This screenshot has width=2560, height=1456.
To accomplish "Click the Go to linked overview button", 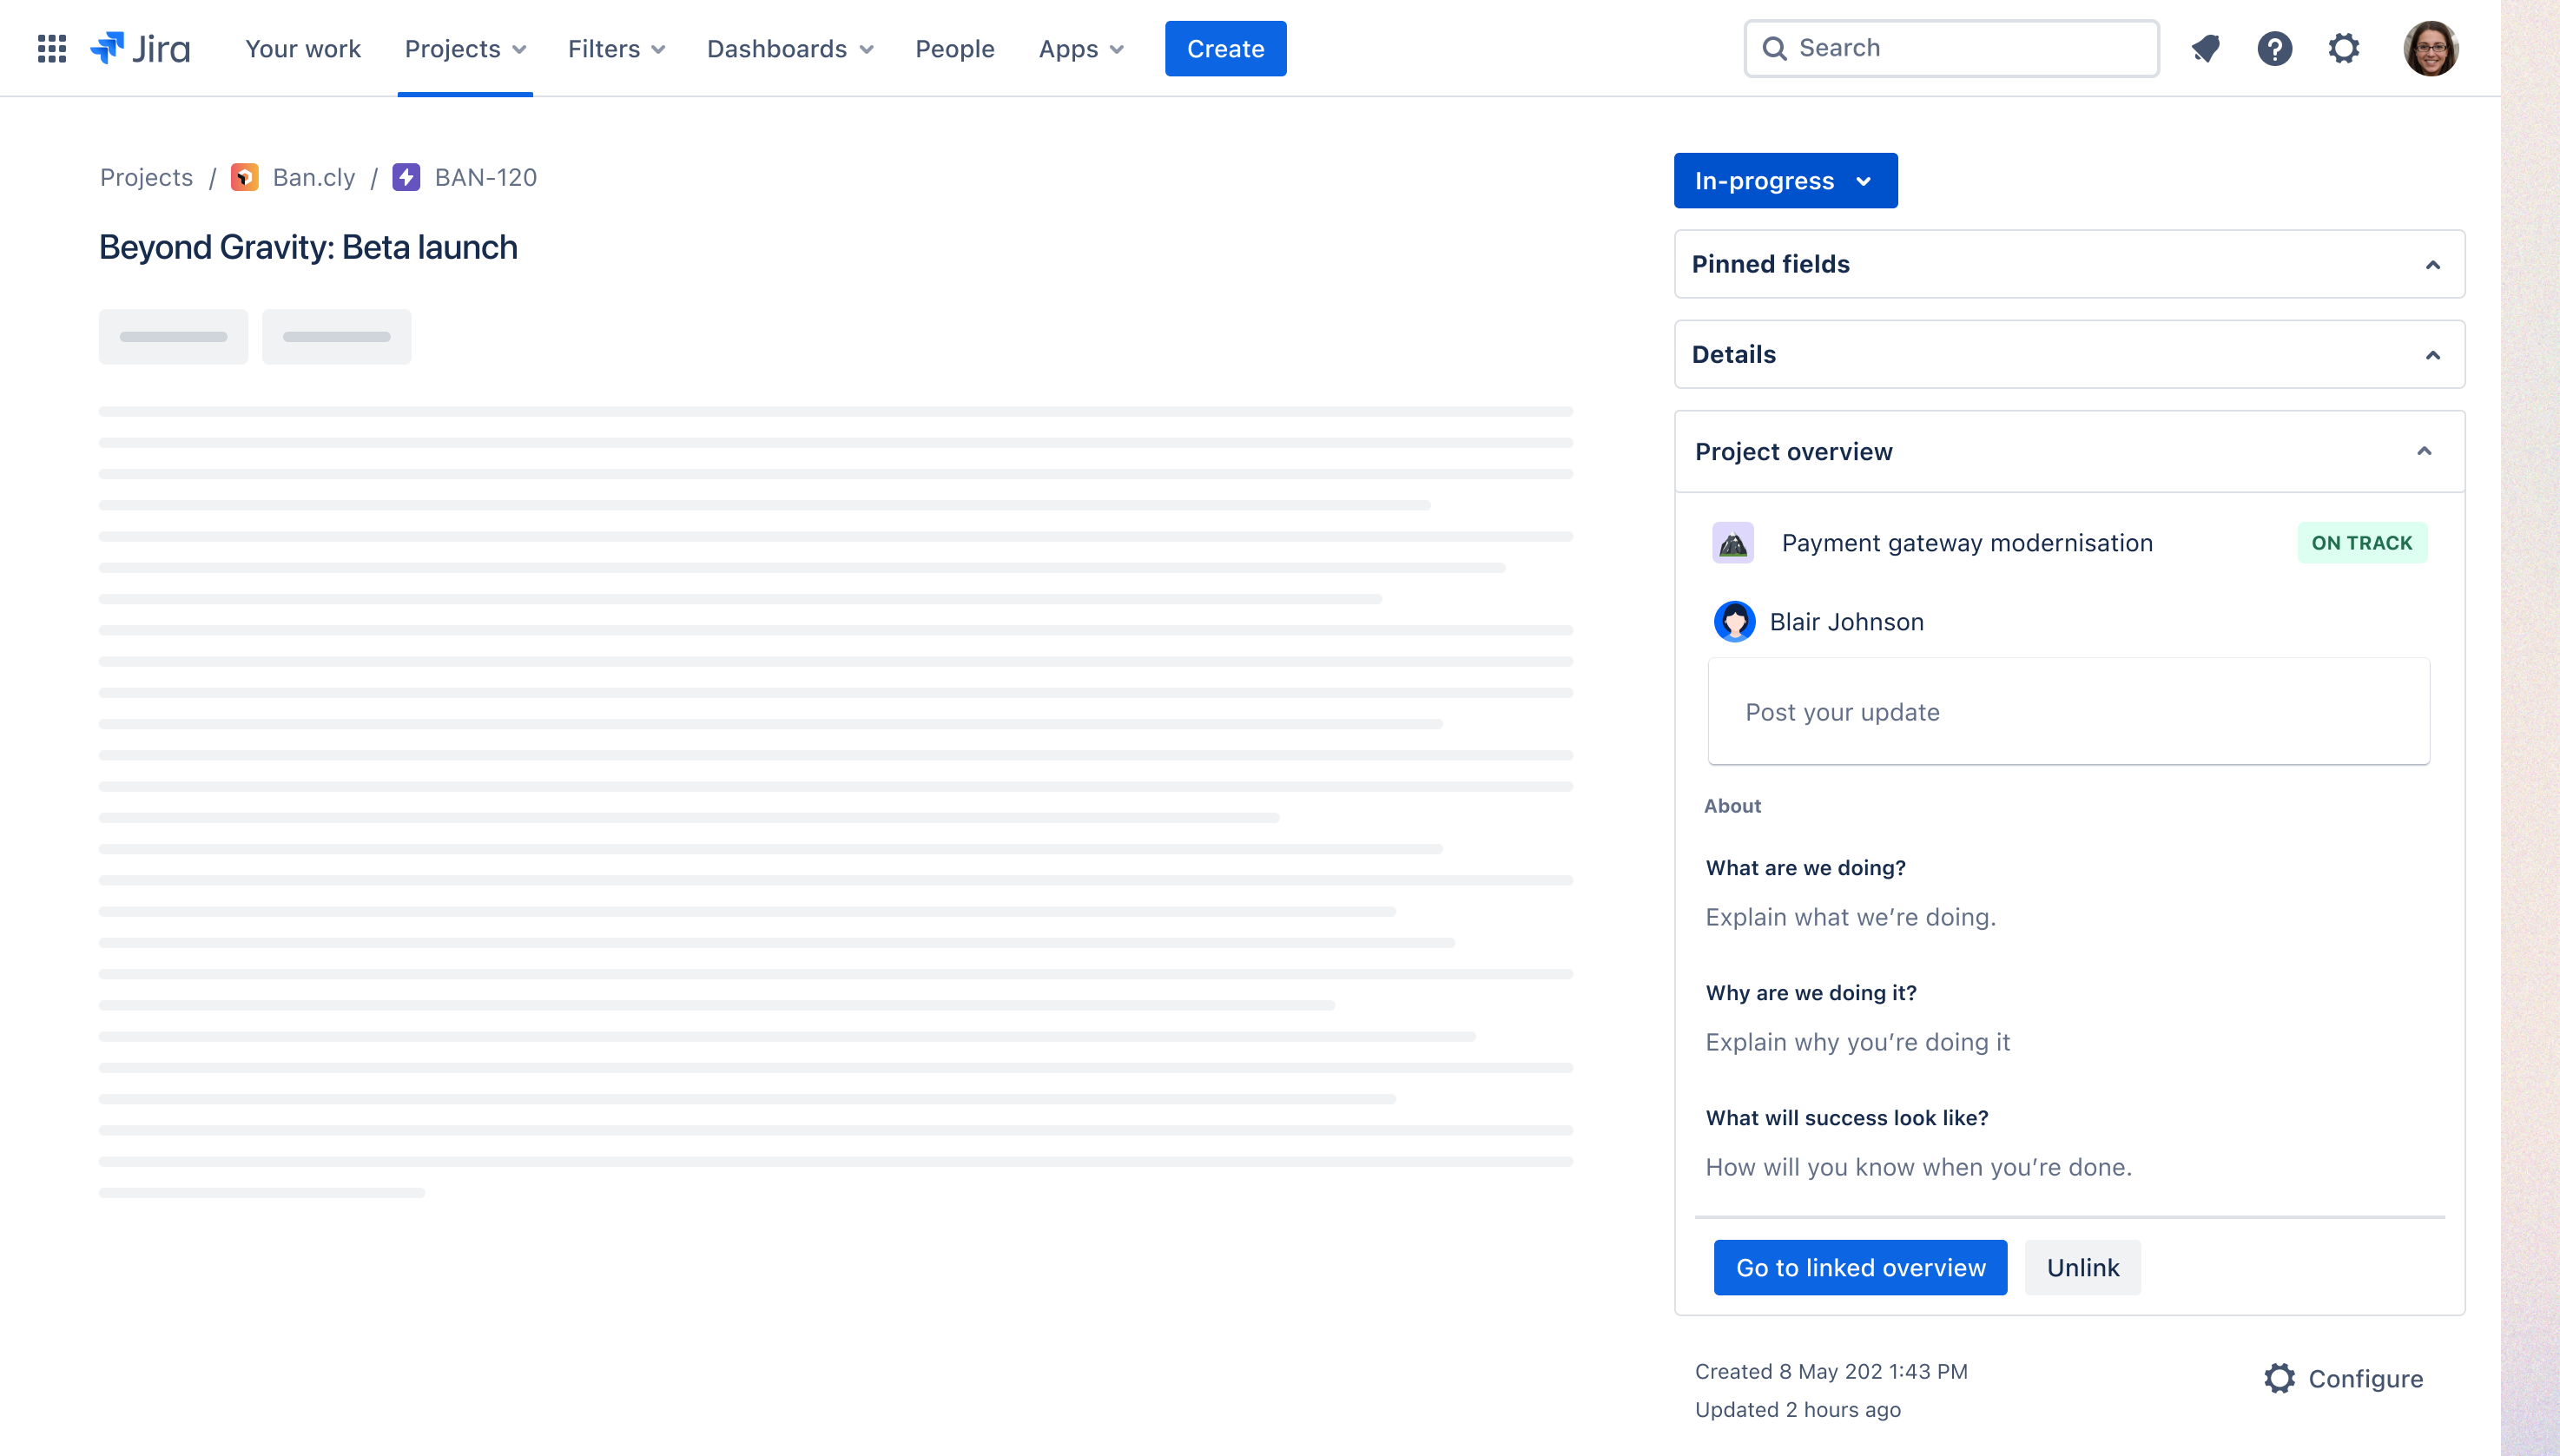I will [x=1860, y=1267].
